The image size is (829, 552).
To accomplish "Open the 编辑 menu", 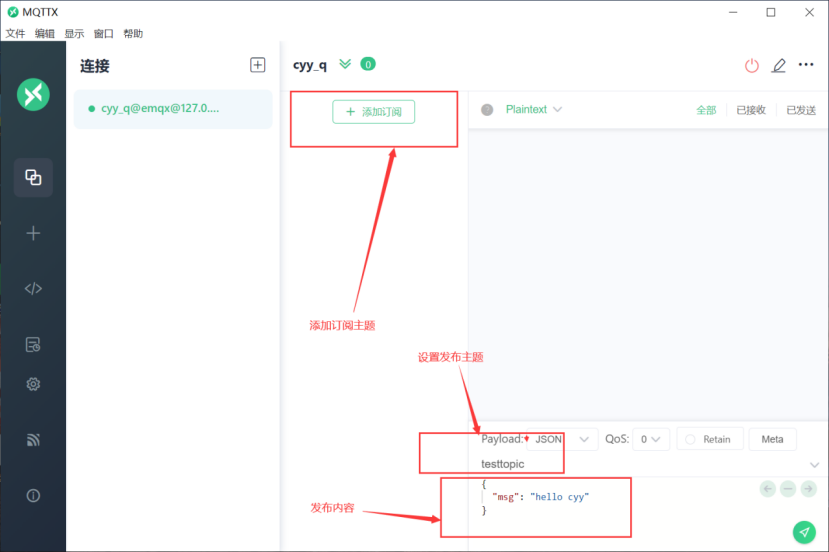I will [45, 34].
